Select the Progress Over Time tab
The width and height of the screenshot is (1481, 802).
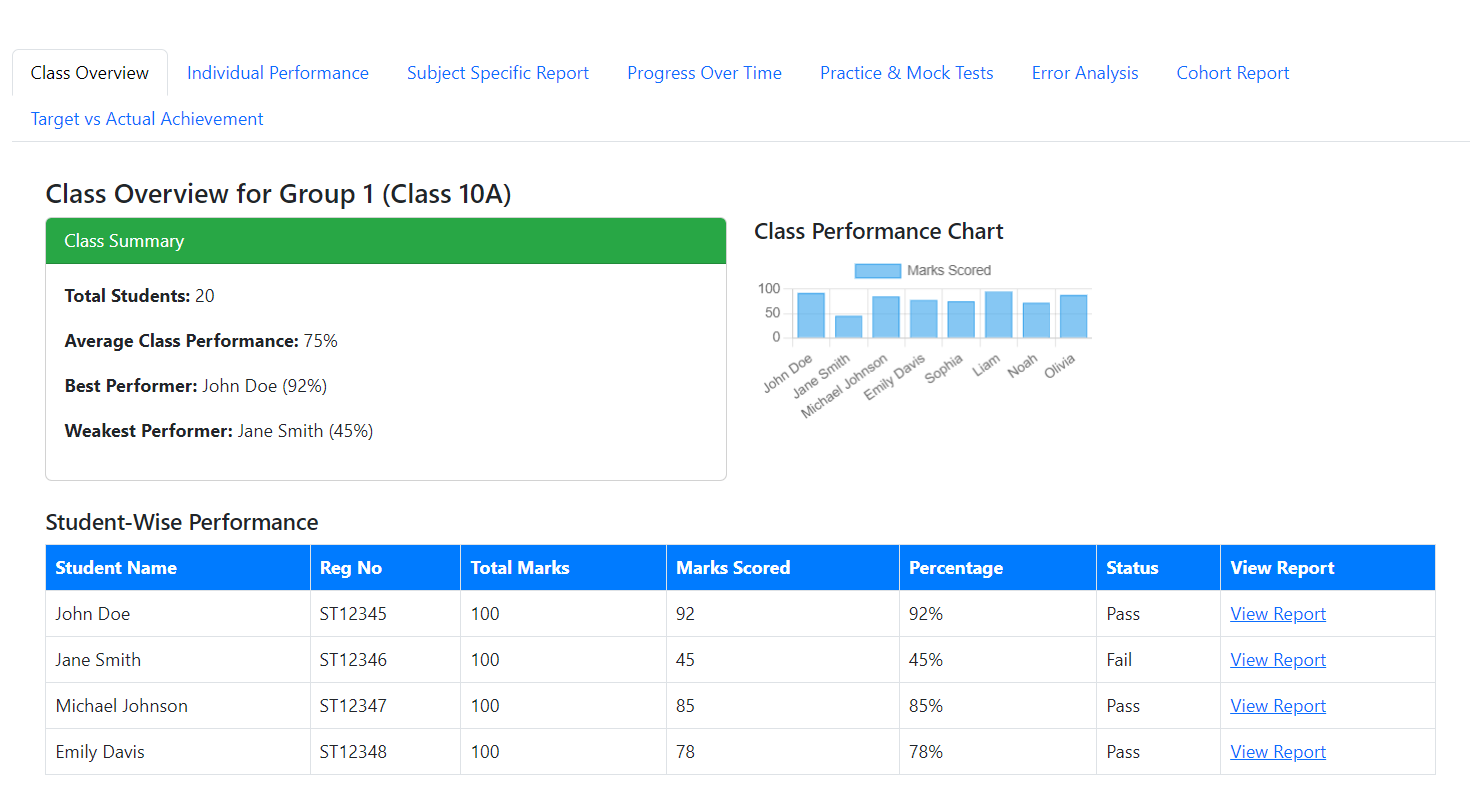[704, 72]
